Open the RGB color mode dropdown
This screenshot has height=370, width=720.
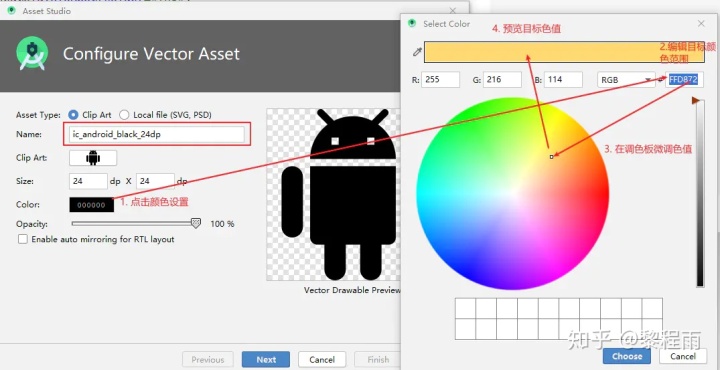pyautogui.click(x=626, y=79)
